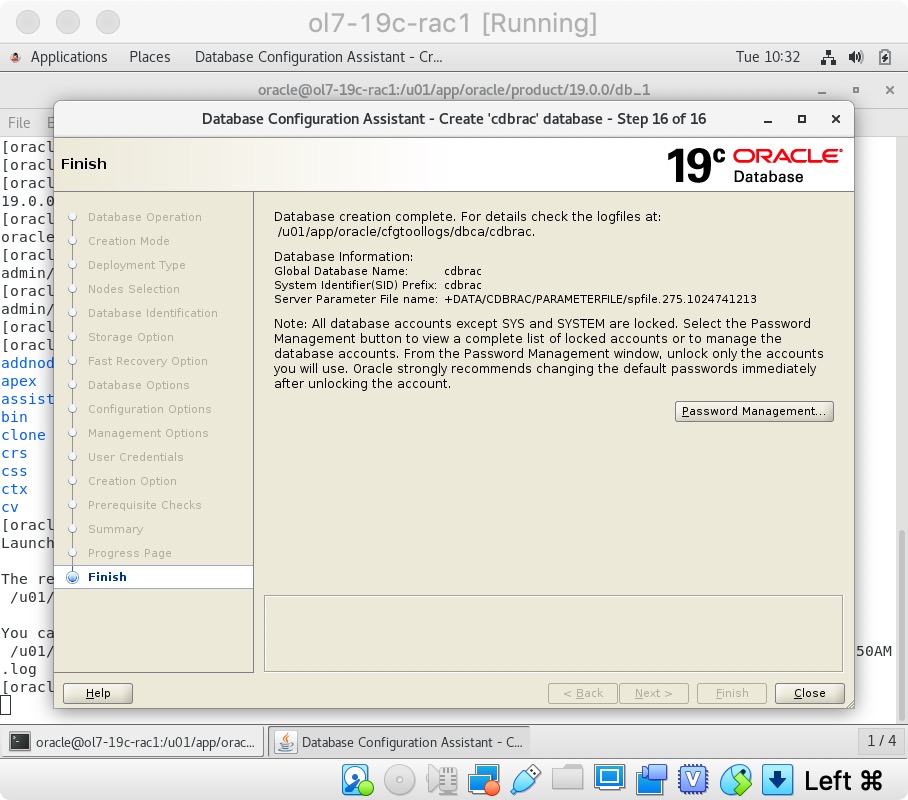The image size is (908, 800).
Task: Open the Database Configuration Assistant top-bar menu
Action: pos(318,57)
